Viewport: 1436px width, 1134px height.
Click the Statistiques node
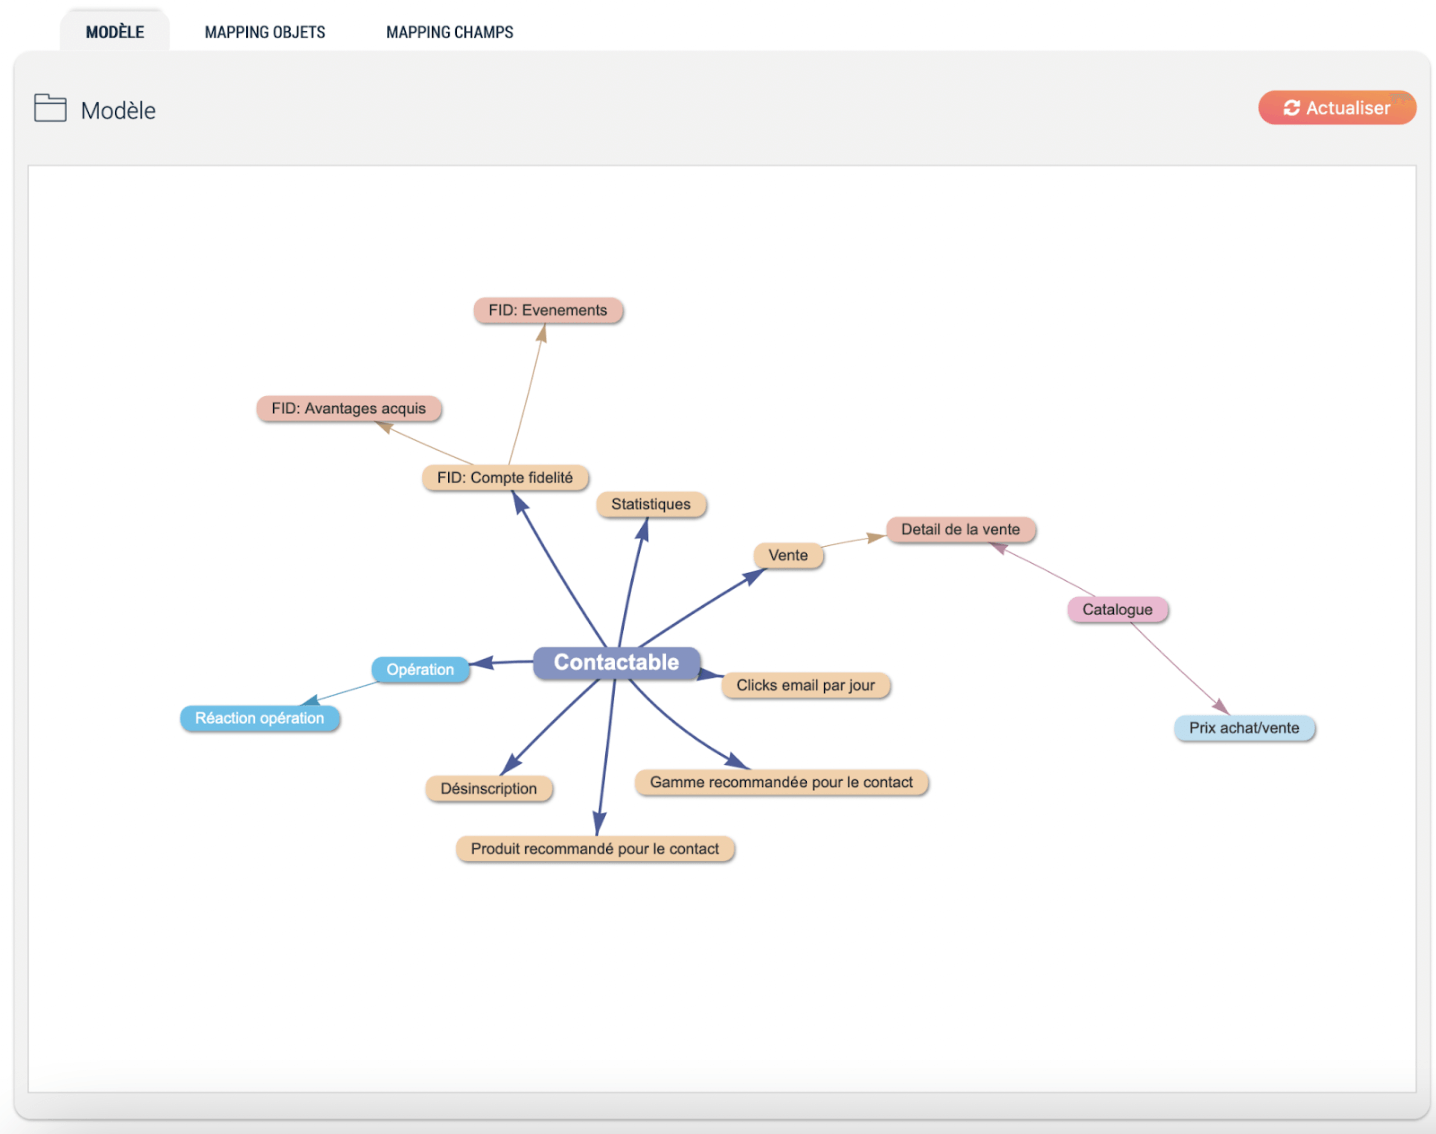point(651,504)
